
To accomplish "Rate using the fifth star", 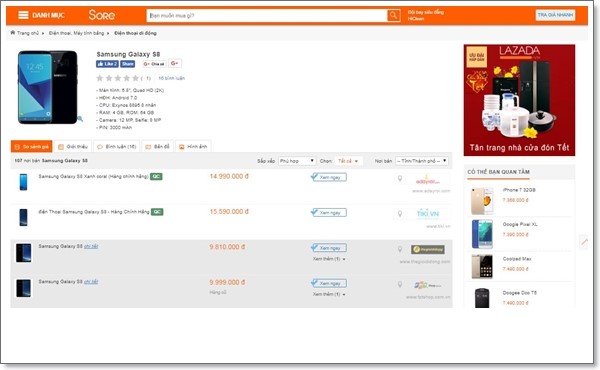I will pyautogui.click(x=135, y=78).
